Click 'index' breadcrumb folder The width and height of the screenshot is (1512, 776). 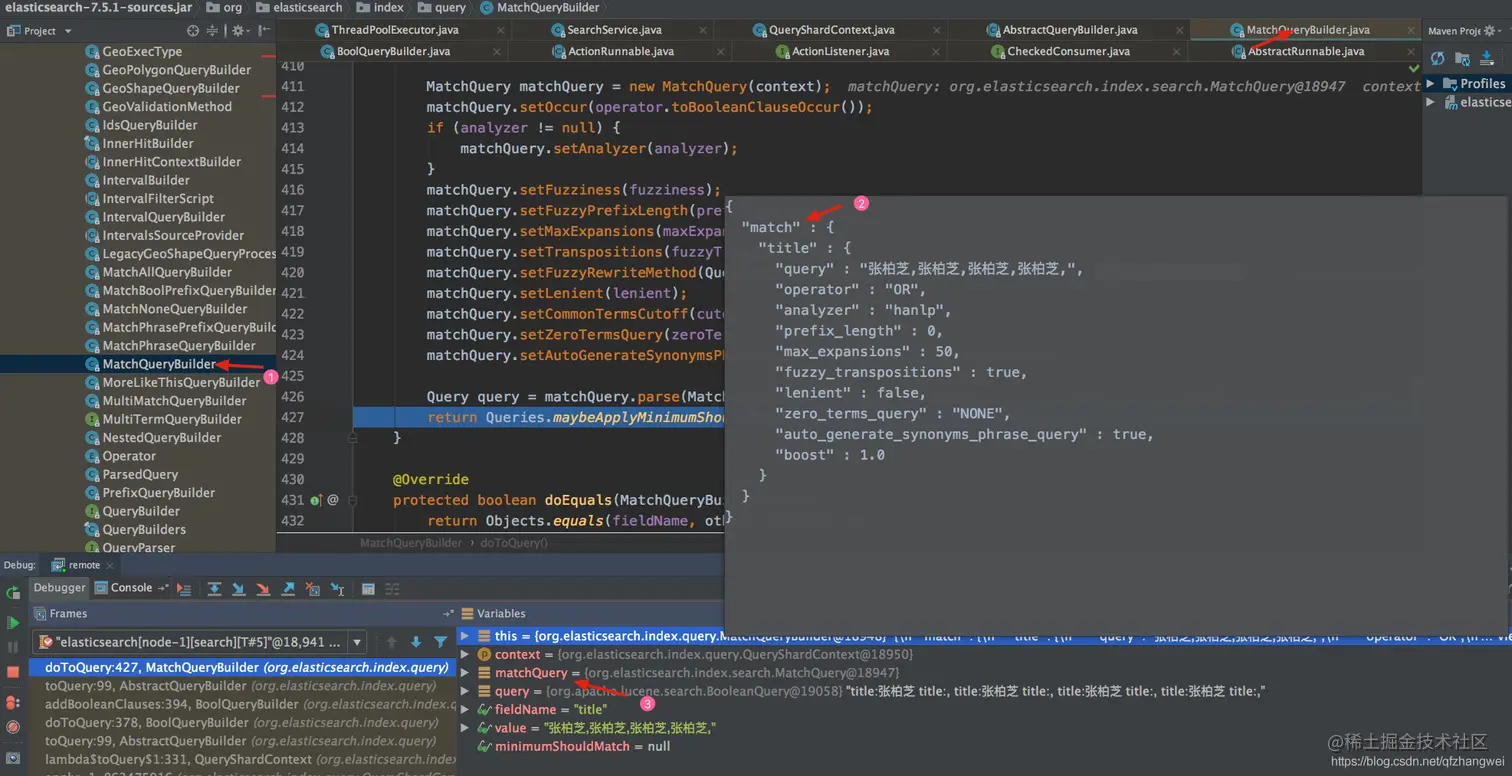(380, 7)
